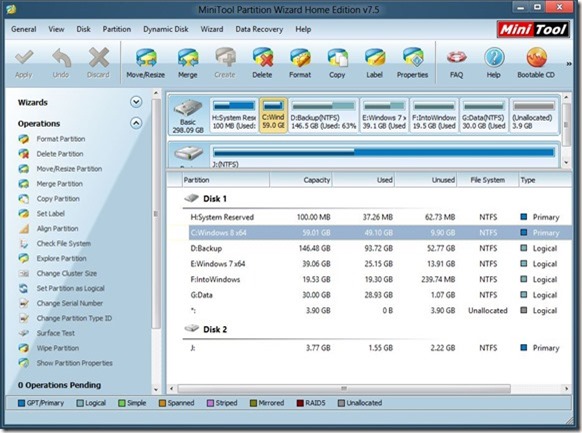
Task: Select the E:Windows 7 x64 row
Action: 380,264
